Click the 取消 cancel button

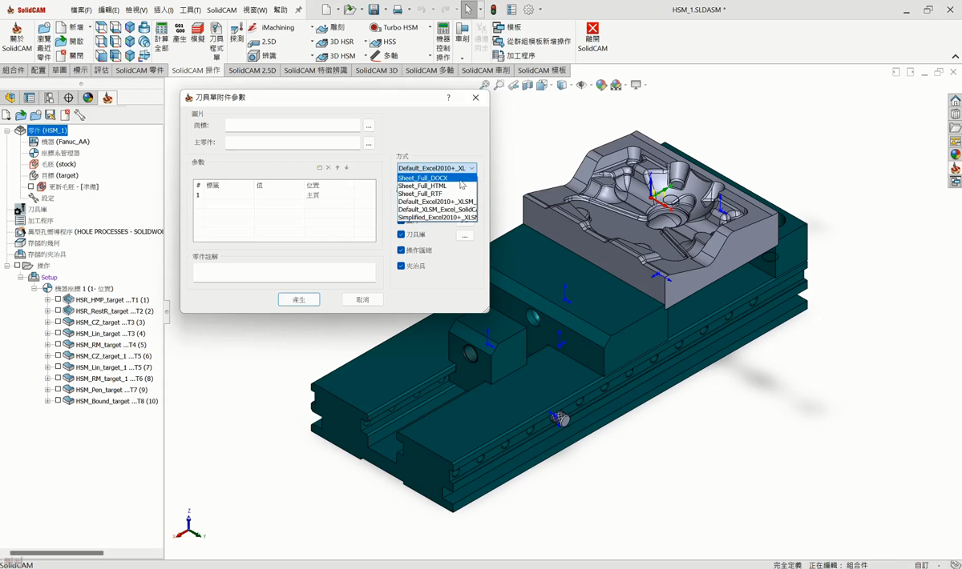click(362, 300)
